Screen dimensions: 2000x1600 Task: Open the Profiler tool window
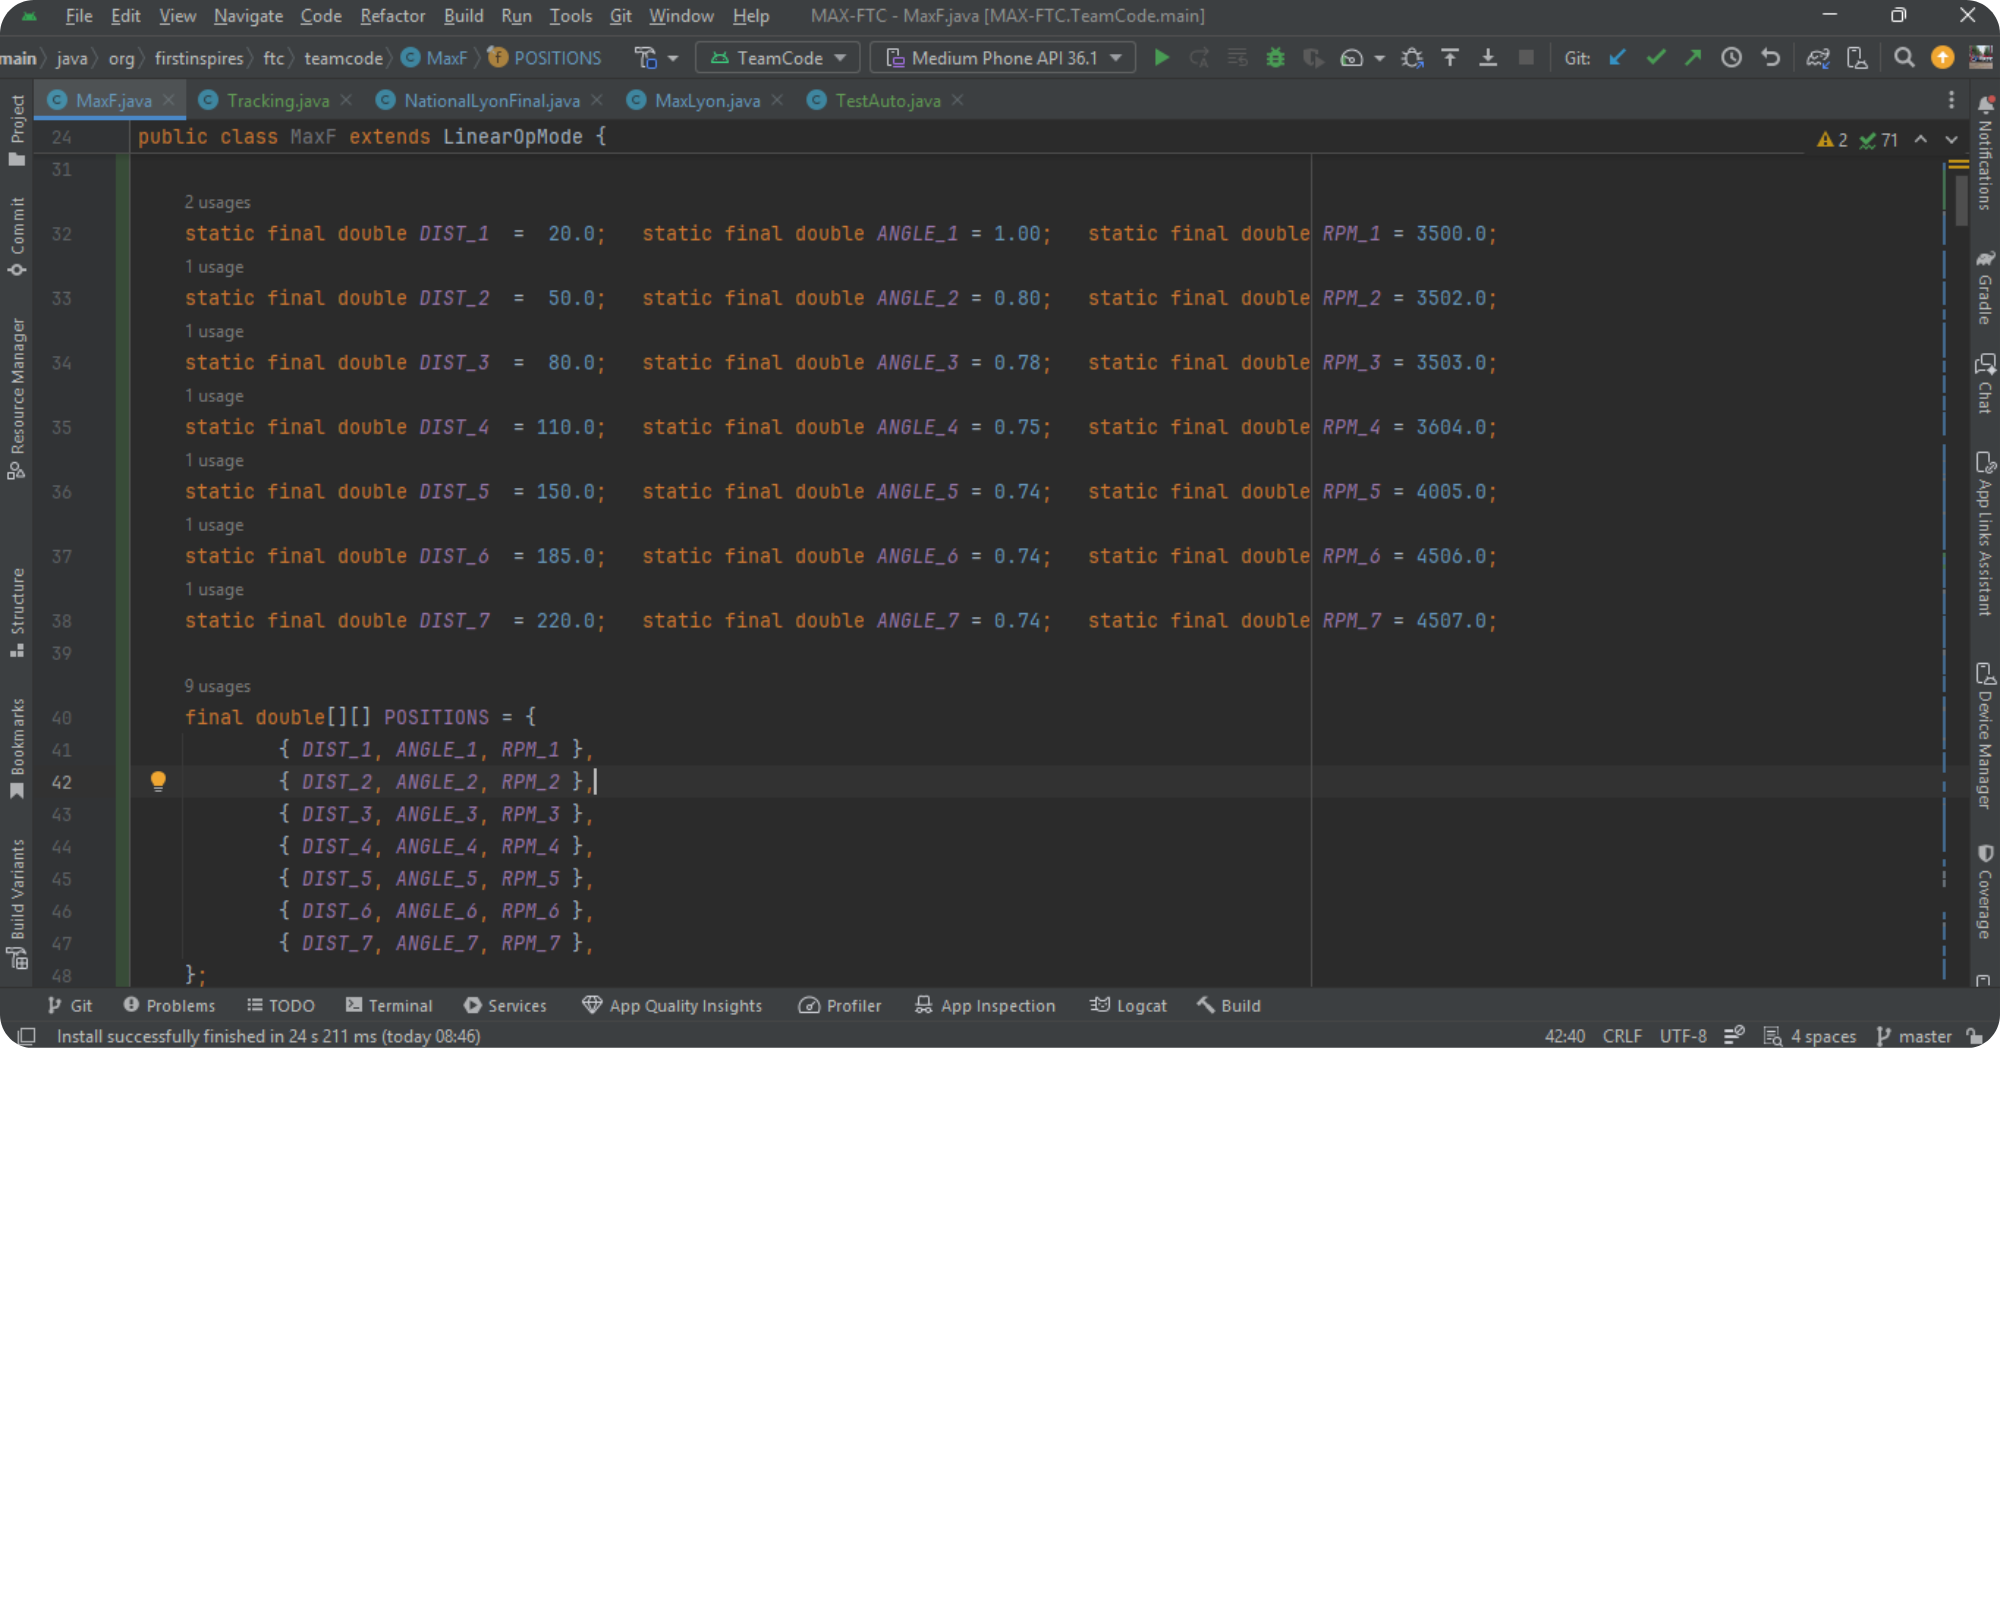click(840, 1005)
